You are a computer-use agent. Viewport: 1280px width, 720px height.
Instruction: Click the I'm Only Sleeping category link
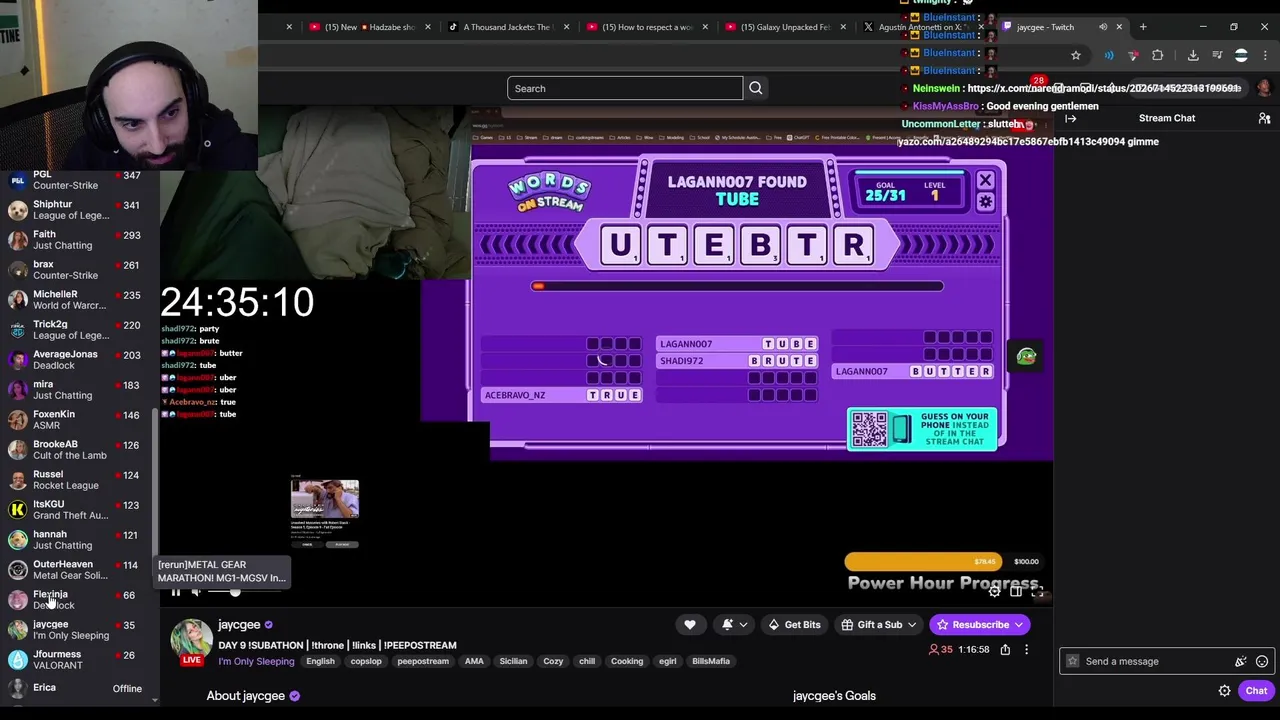coord(256,661)
